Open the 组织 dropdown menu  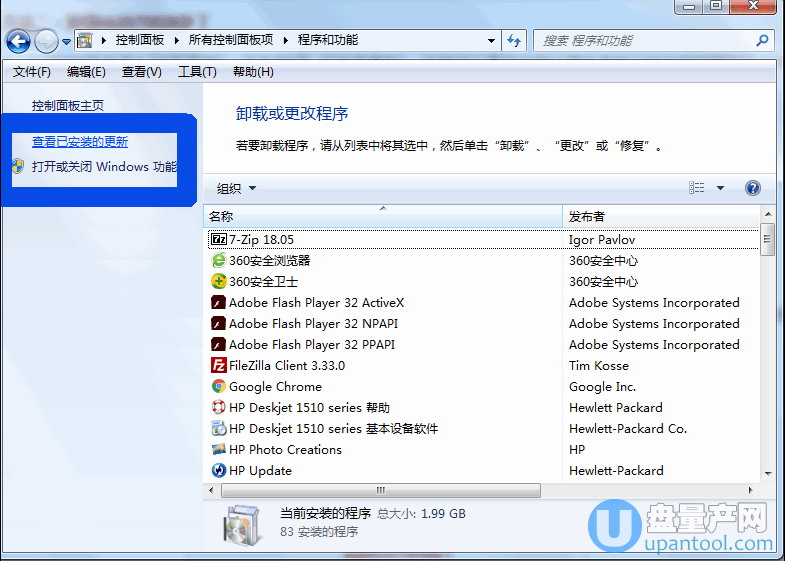coord(236,189)
